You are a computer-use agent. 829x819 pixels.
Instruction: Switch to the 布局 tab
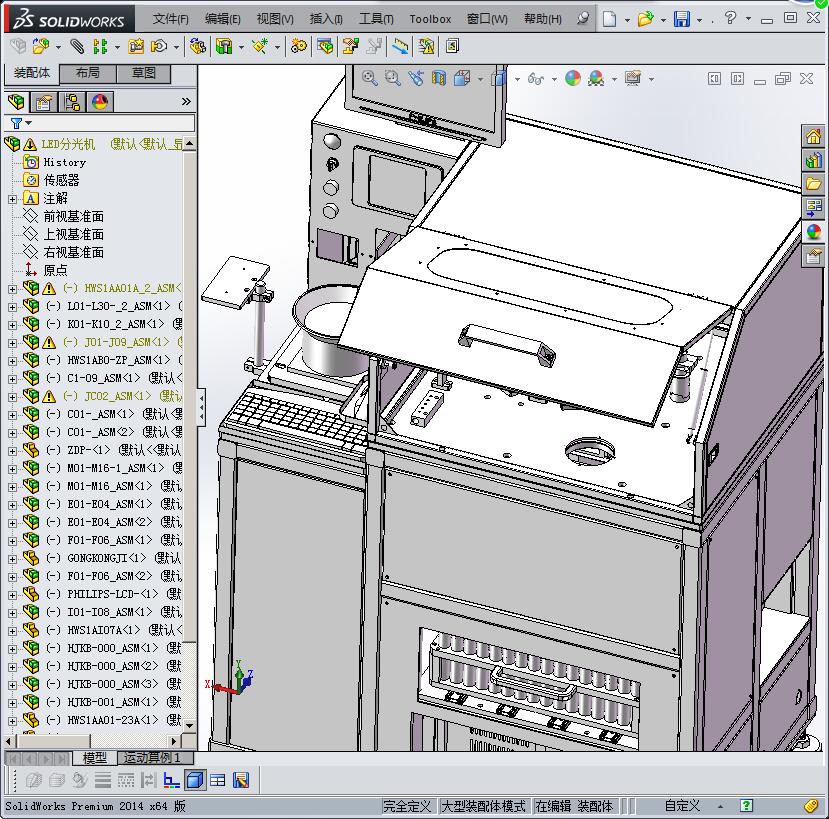tap(88, 73)
